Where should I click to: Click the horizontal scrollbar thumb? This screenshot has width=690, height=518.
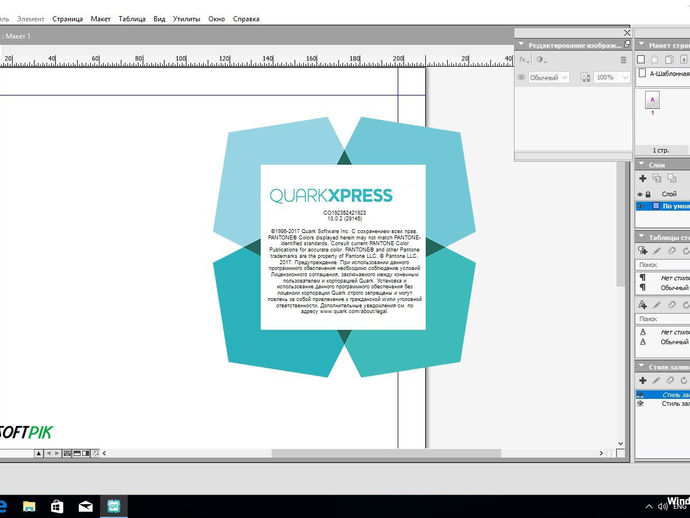coord(386,453)
